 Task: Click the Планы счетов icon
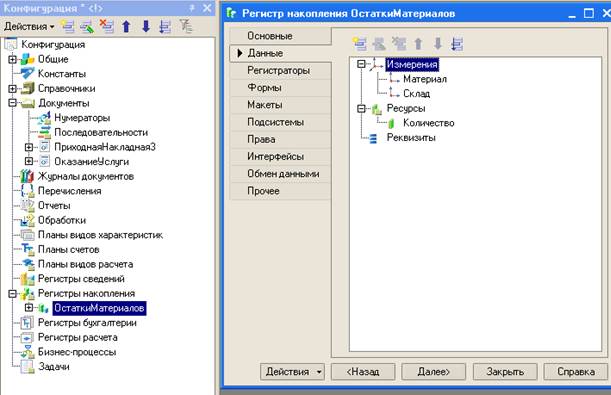coord(27,249)
